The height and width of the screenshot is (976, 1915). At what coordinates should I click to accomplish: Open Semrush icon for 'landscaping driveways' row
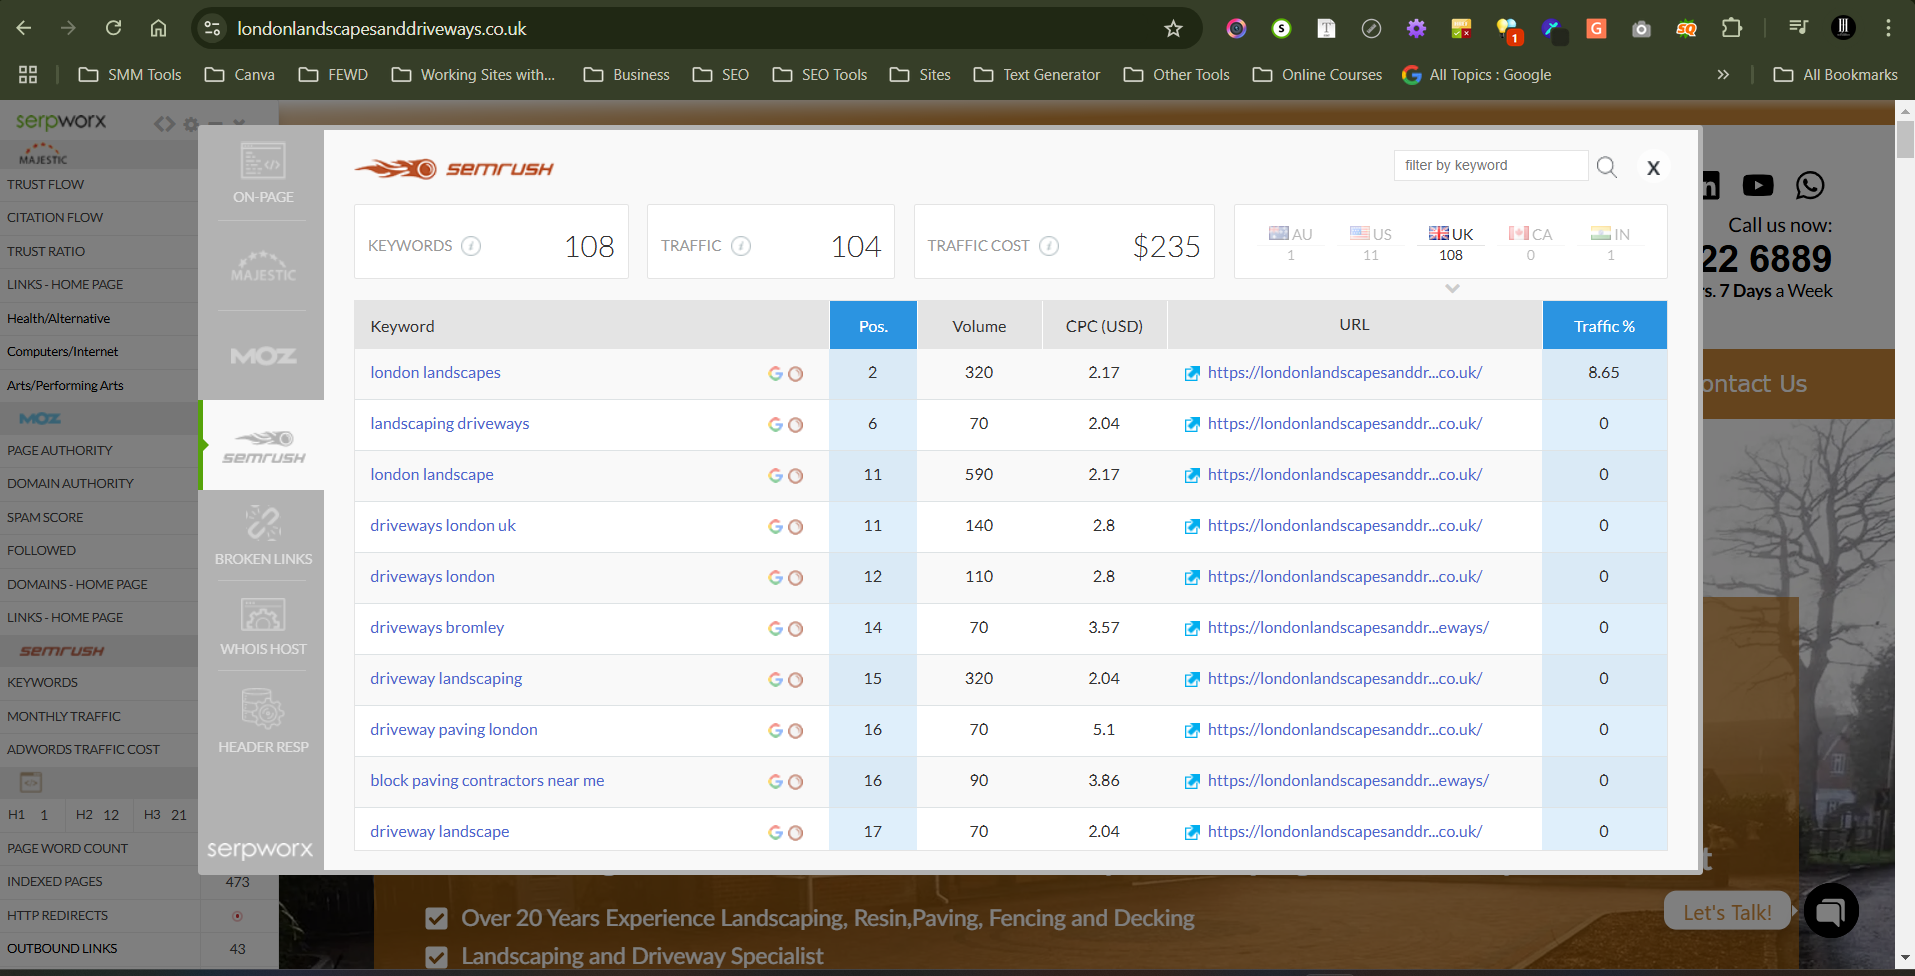[796, 425]
